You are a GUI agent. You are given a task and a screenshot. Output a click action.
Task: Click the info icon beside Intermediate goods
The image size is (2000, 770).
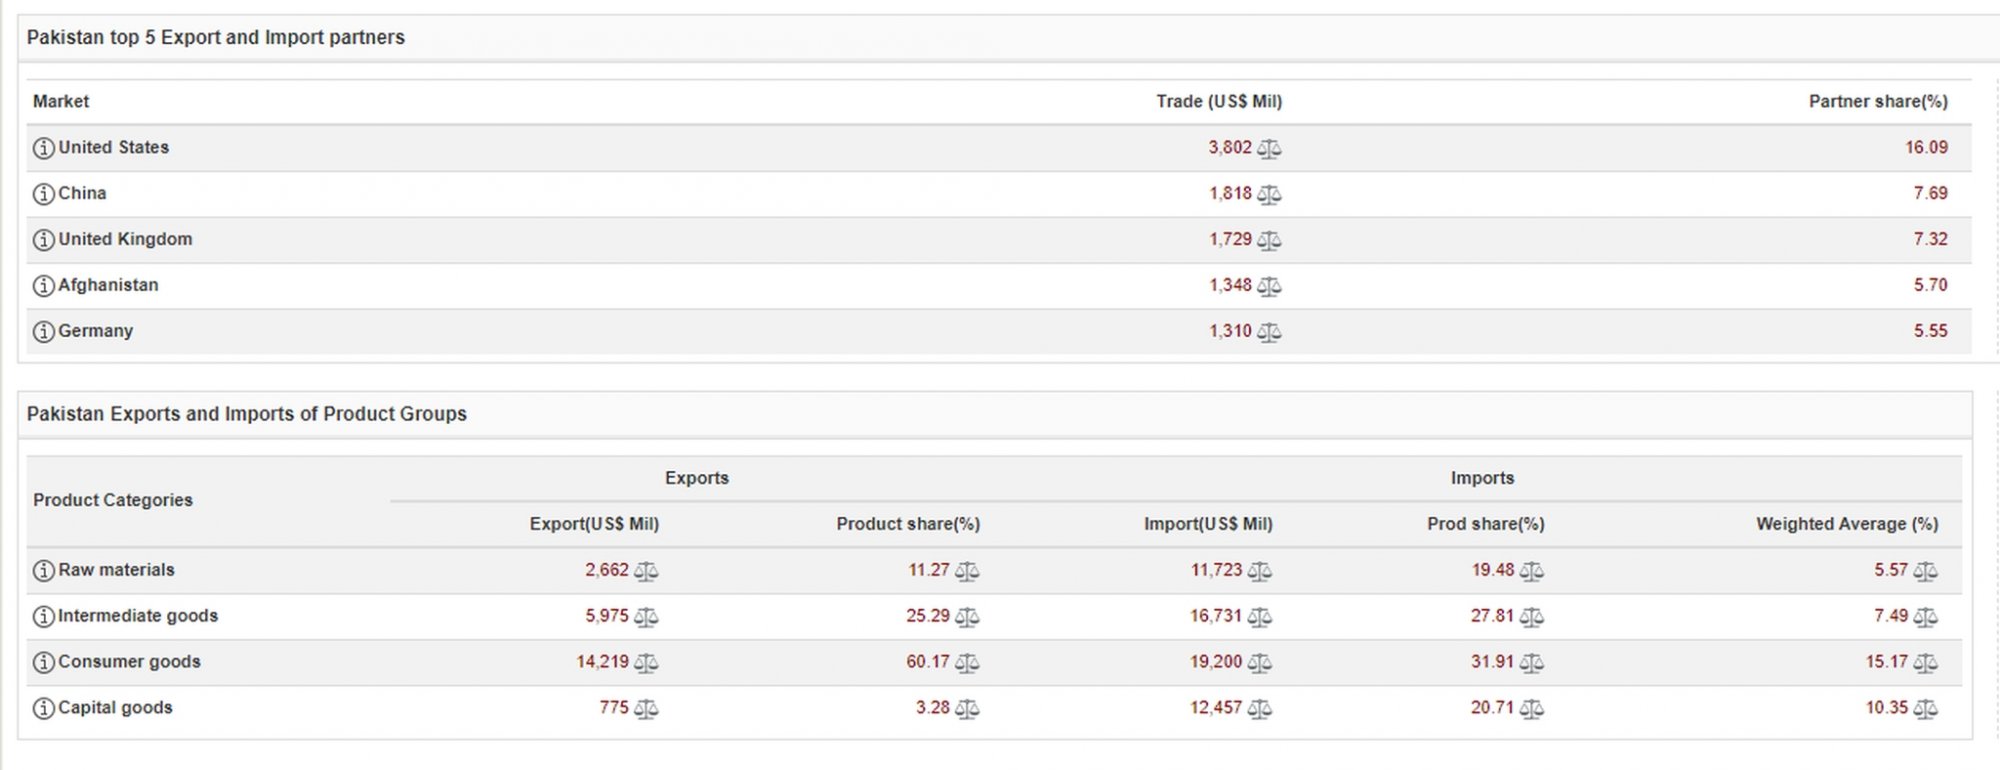pyautogui.click(x=43, y=617)
